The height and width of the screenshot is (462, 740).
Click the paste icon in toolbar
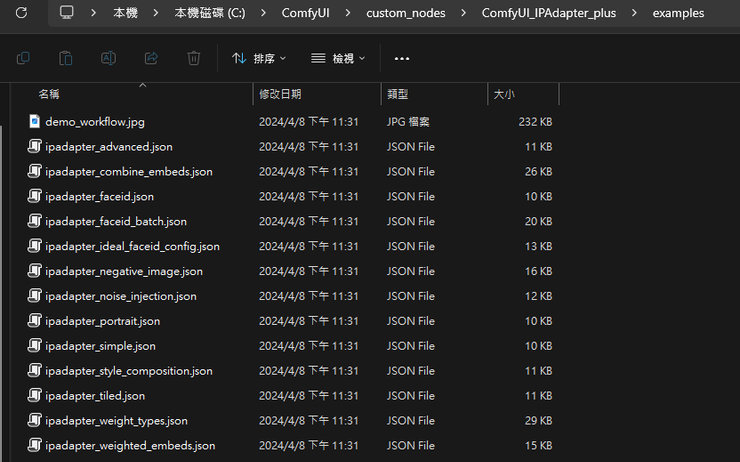[x=66, y=59]
